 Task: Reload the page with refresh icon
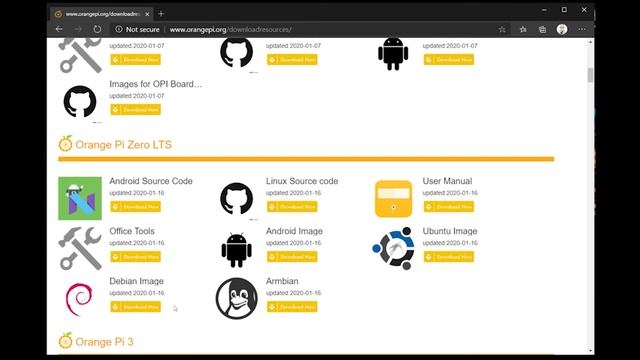point(97,29)
